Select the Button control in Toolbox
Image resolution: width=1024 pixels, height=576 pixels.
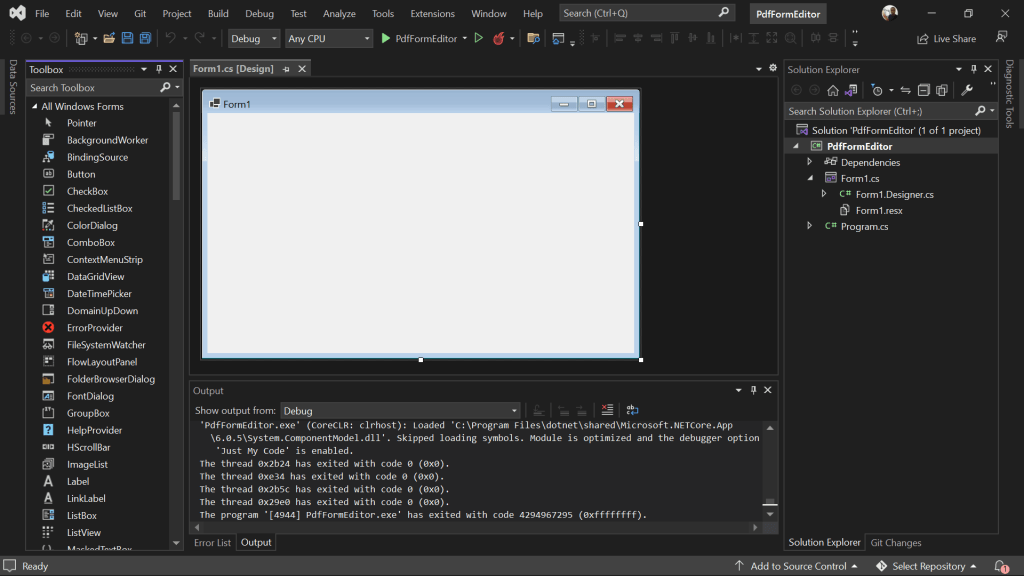[81, 174]
